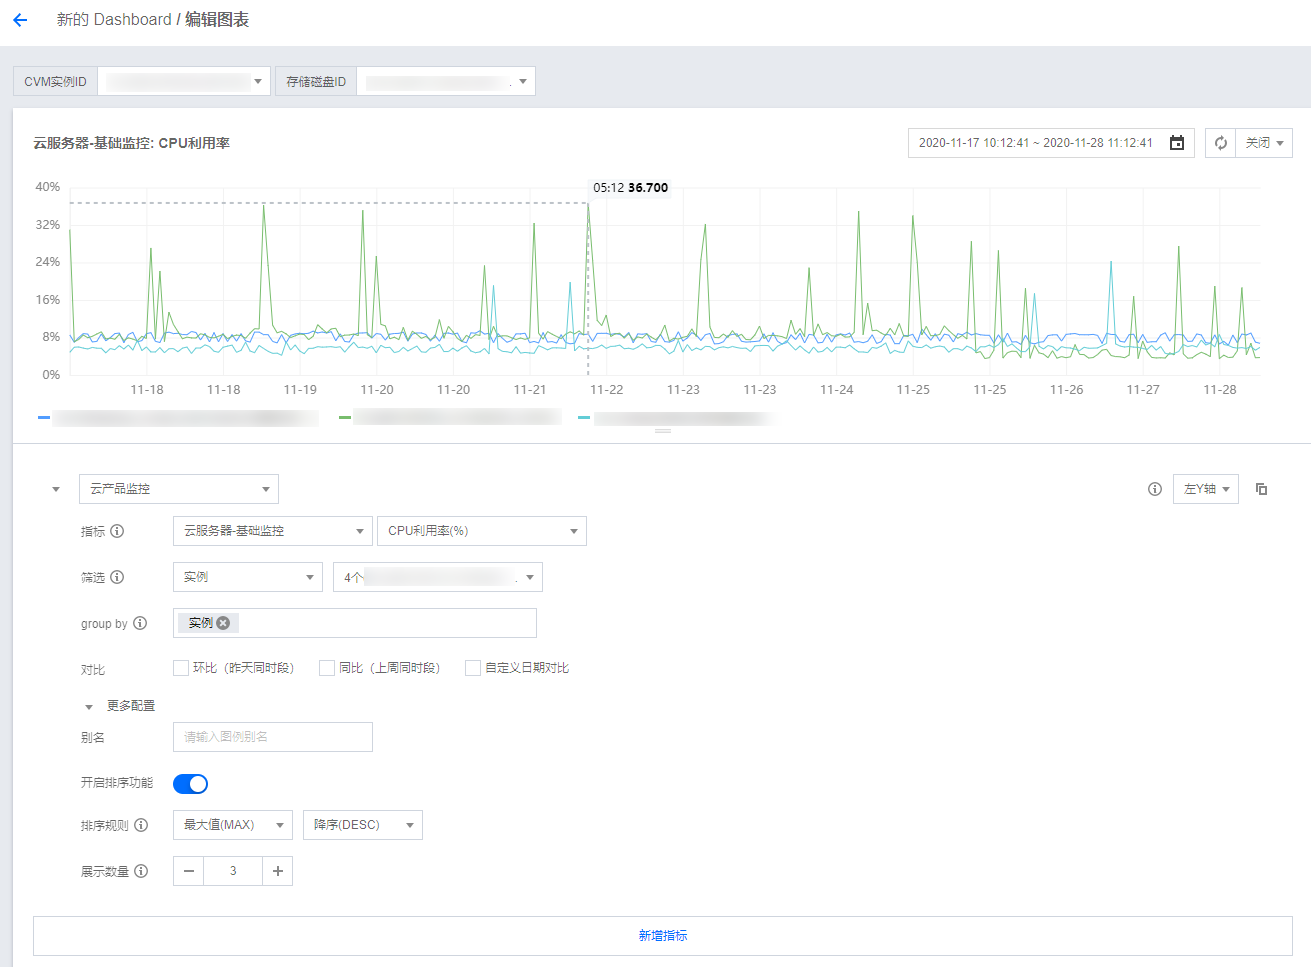Check the 环比（昨天同时段）checkbox
Screen dimensions: 1311x967
(181, 667)
